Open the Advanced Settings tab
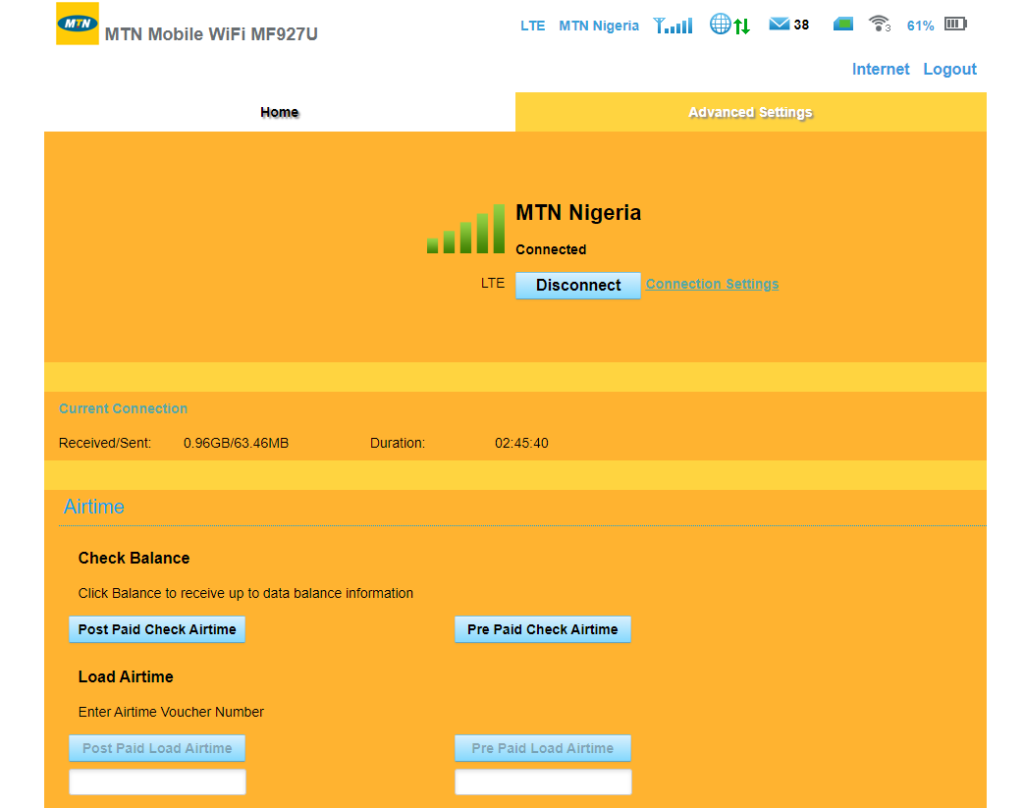The image size is (1024, 808). click(x=750, y=112)
